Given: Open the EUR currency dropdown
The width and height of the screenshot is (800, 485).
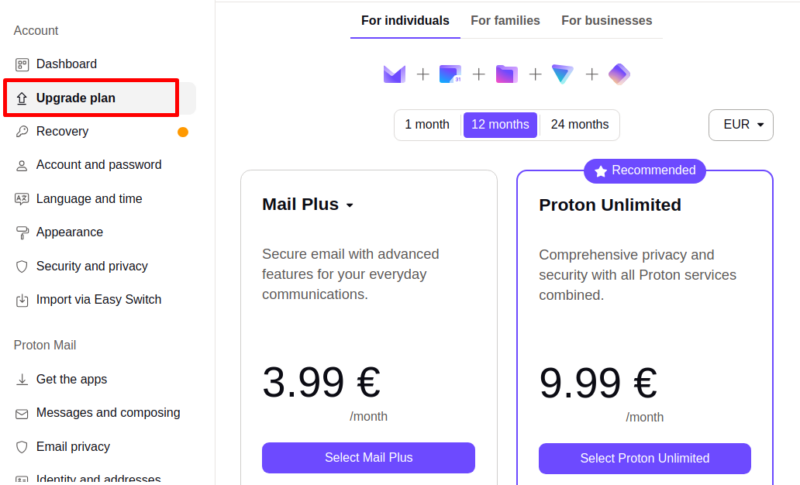Looking at the screenshot, I should pos(741,125).
